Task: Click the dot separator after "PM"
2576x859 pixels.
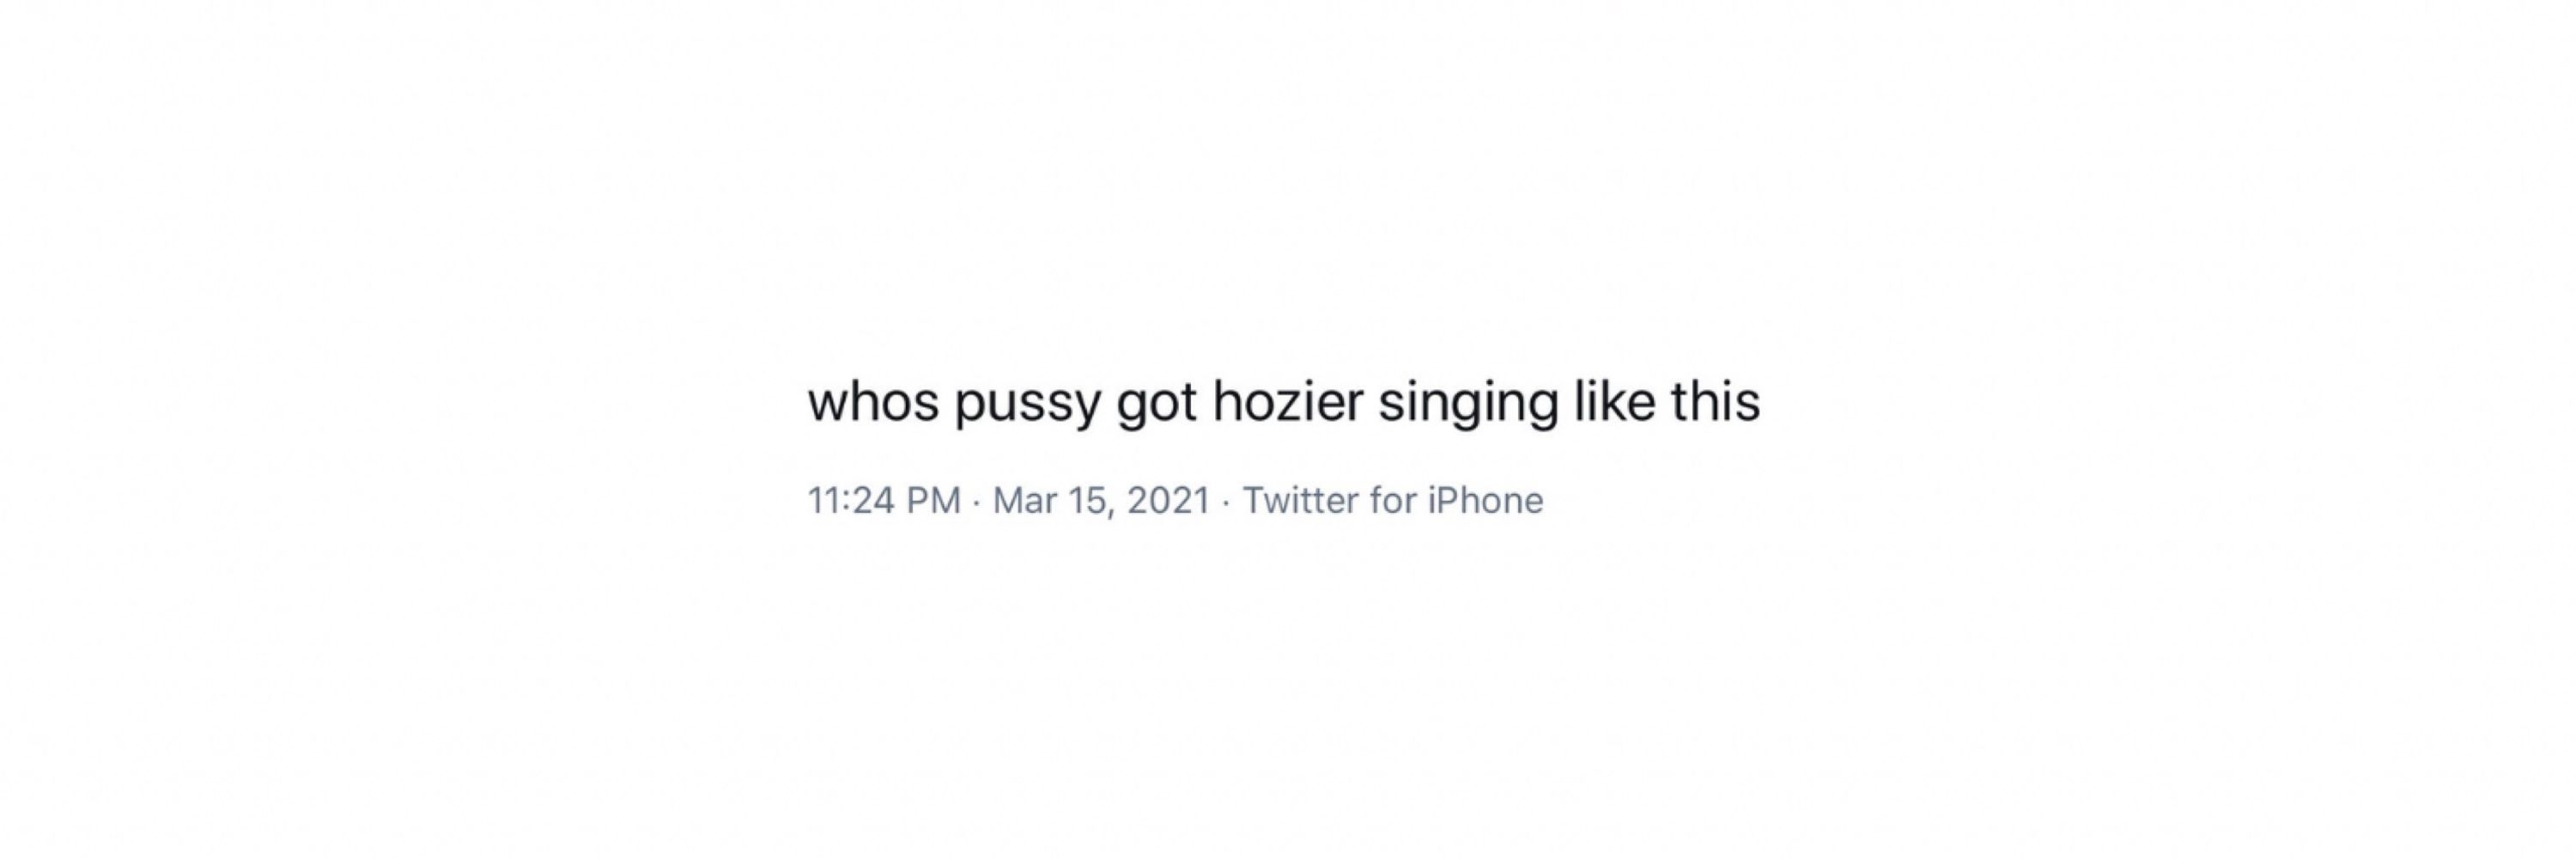Action: tap(977, 501)
